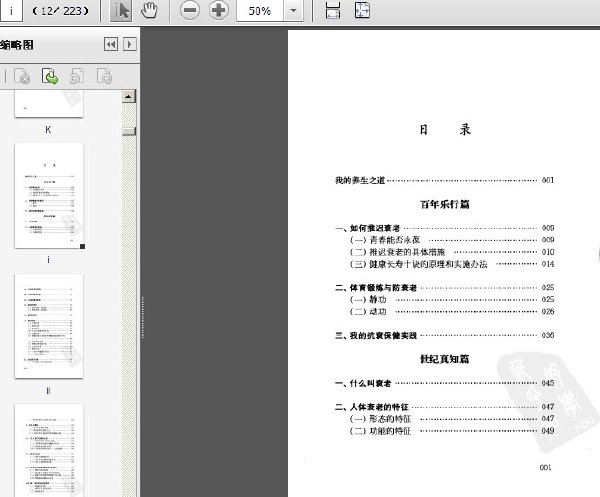Image resolution: width=600 pixels, height=497 pixels.
Task: Open thumbnail of page ii
Action: tap(49, 326)
